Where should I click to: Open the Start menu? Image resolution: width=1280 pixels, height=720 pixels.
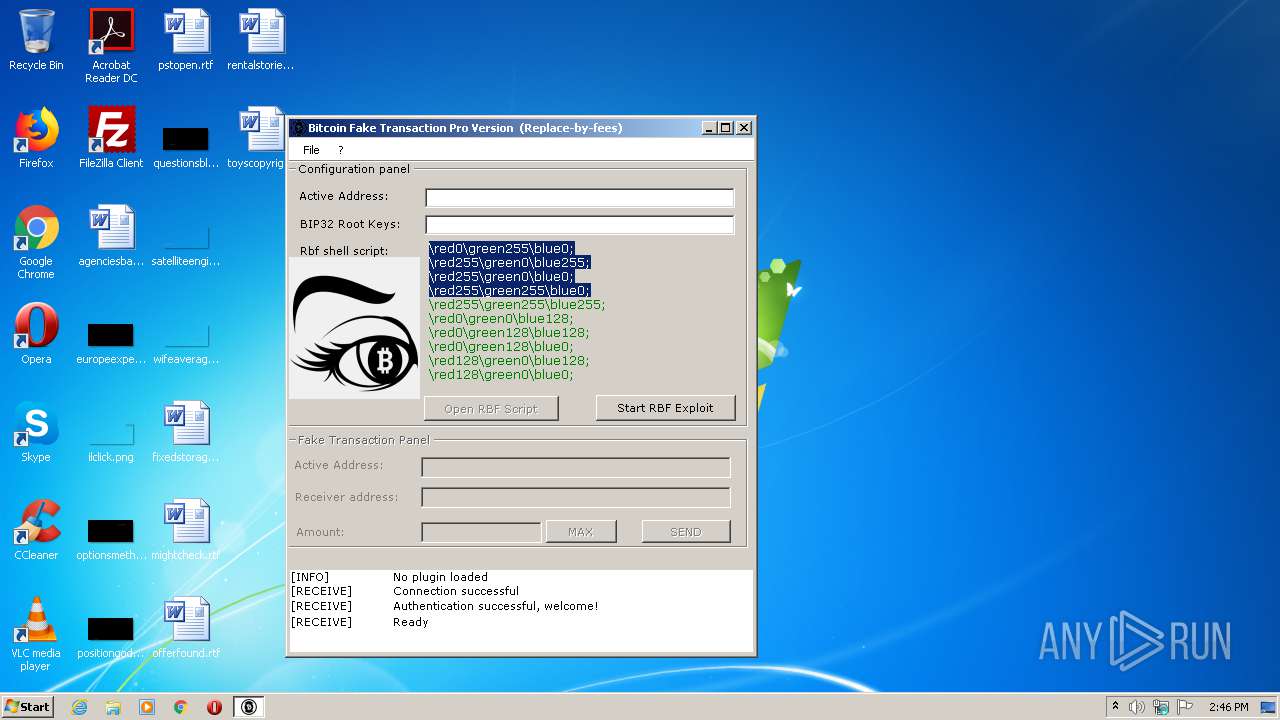pyautogui.click(x=28, y=707)
